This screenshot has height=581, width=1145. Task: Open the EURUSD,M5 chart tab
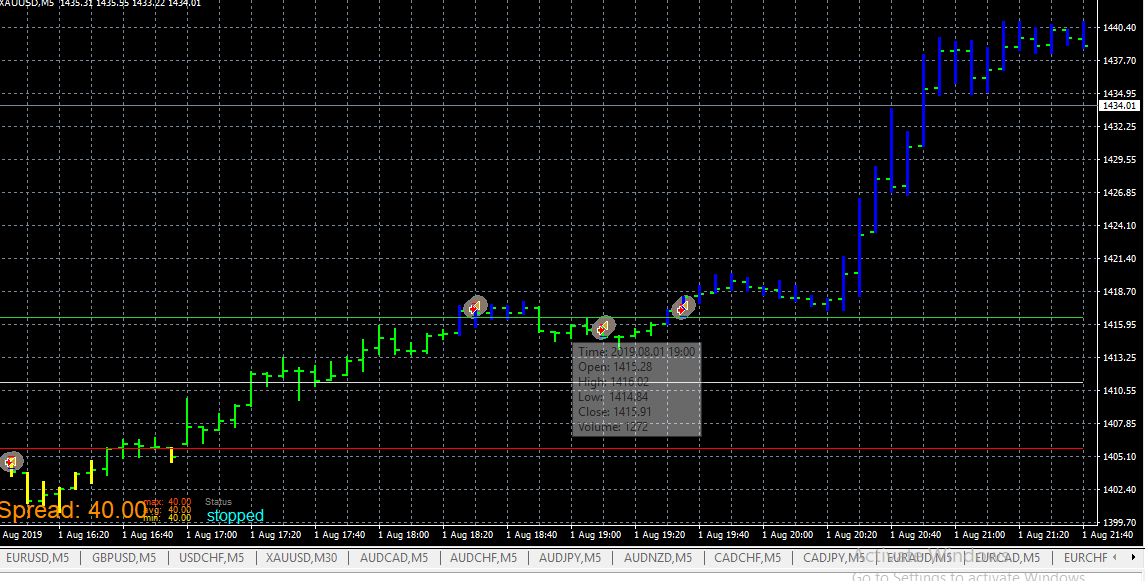[x=37, y=558]
